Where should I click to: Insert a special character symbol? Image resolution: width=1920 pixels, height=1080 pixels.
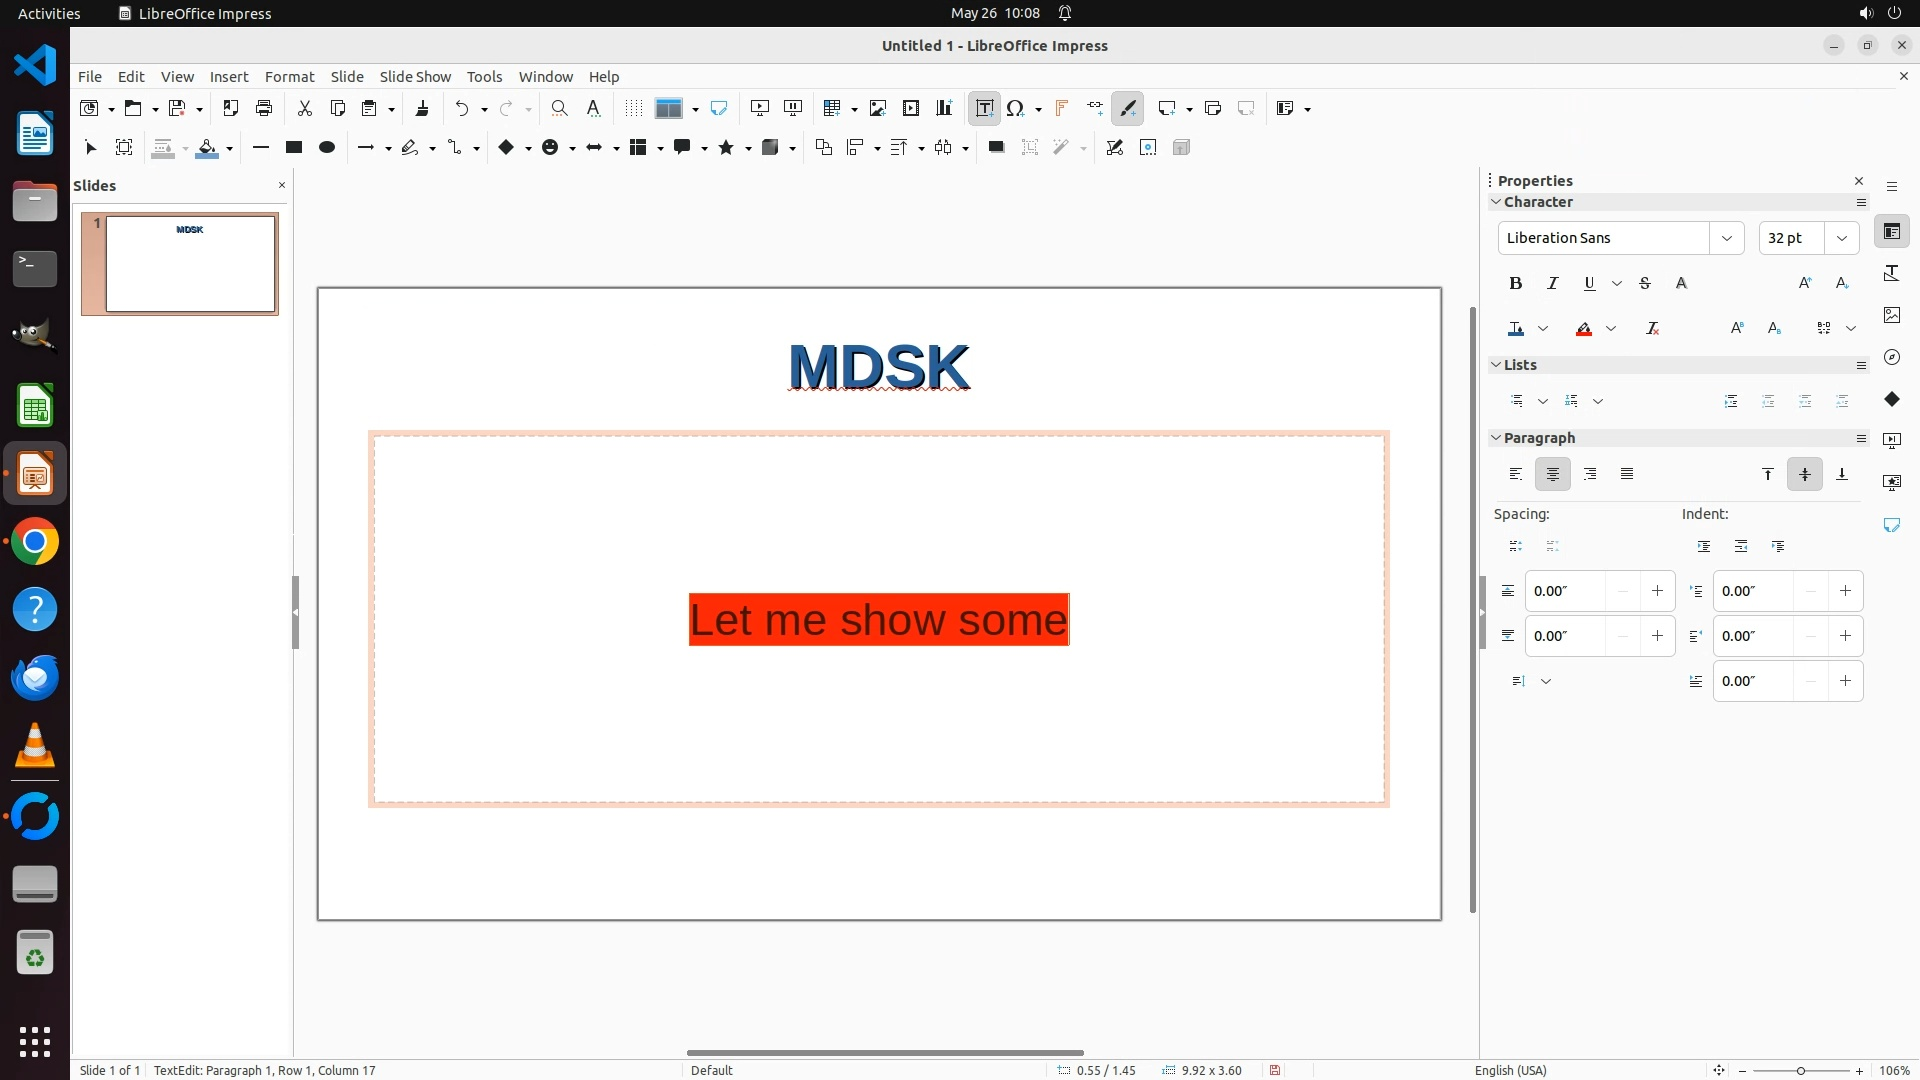point(1016,109)
